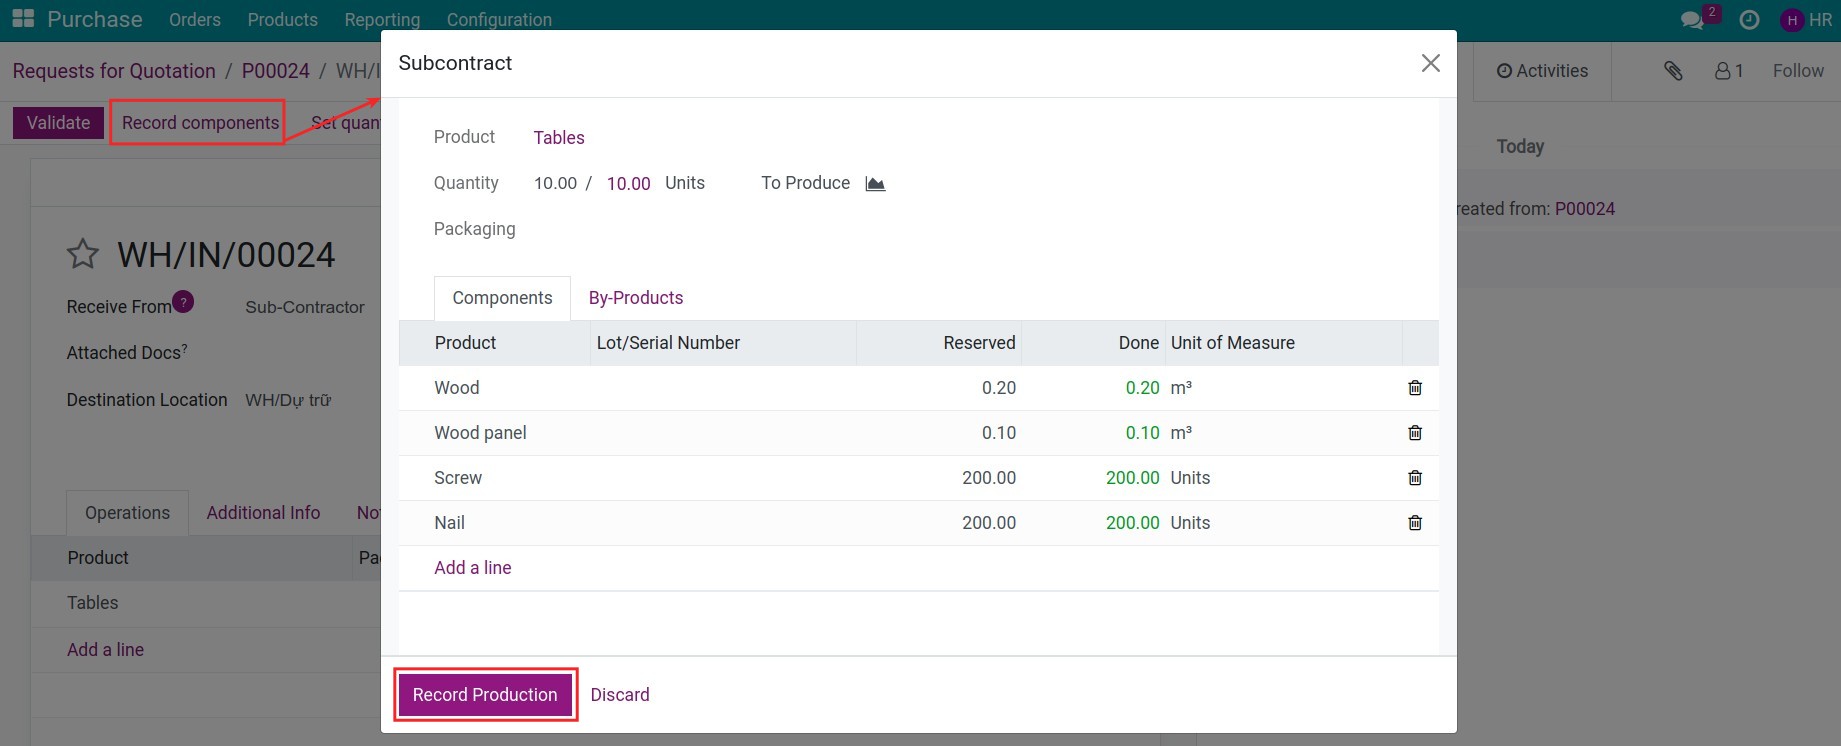
Task: Delete the Wood panel component line
Action: pos(1415,433)
